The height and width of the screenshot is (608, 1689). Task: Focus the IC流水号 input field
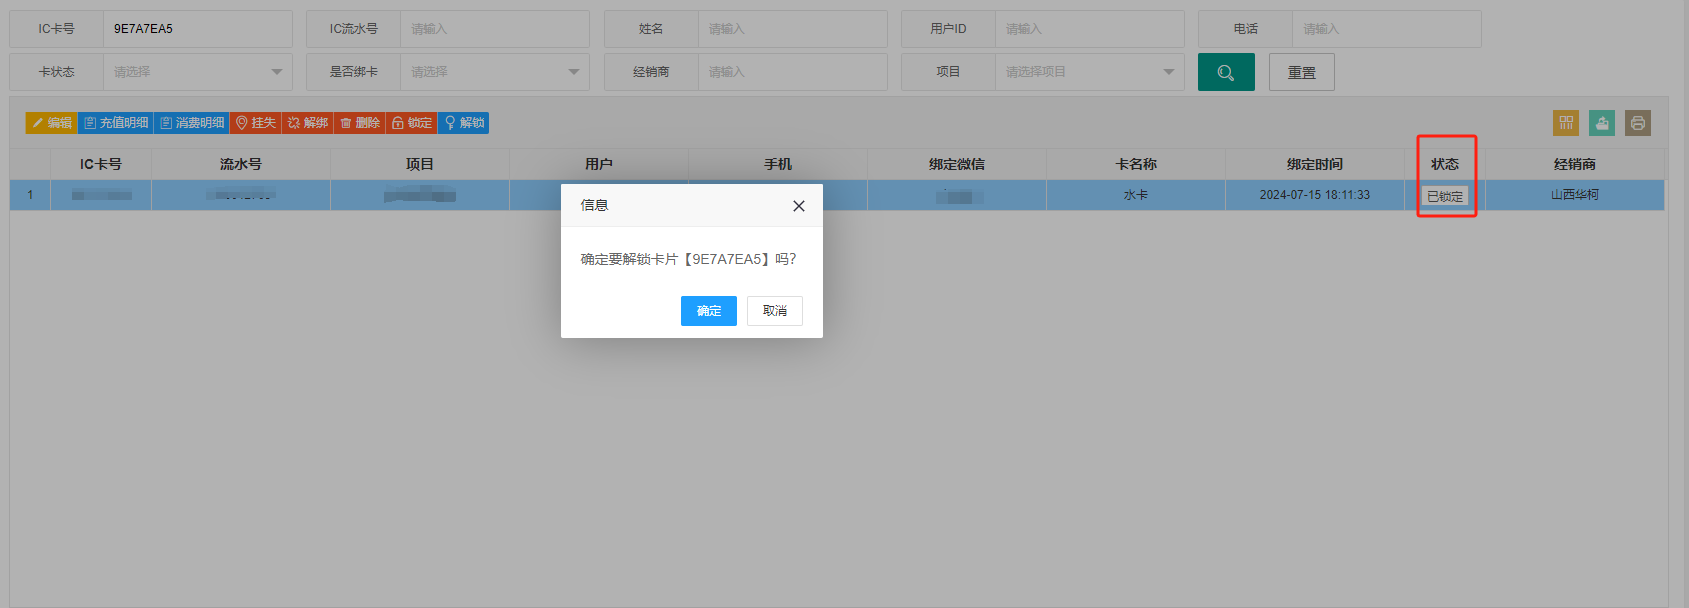coord(495,29)
